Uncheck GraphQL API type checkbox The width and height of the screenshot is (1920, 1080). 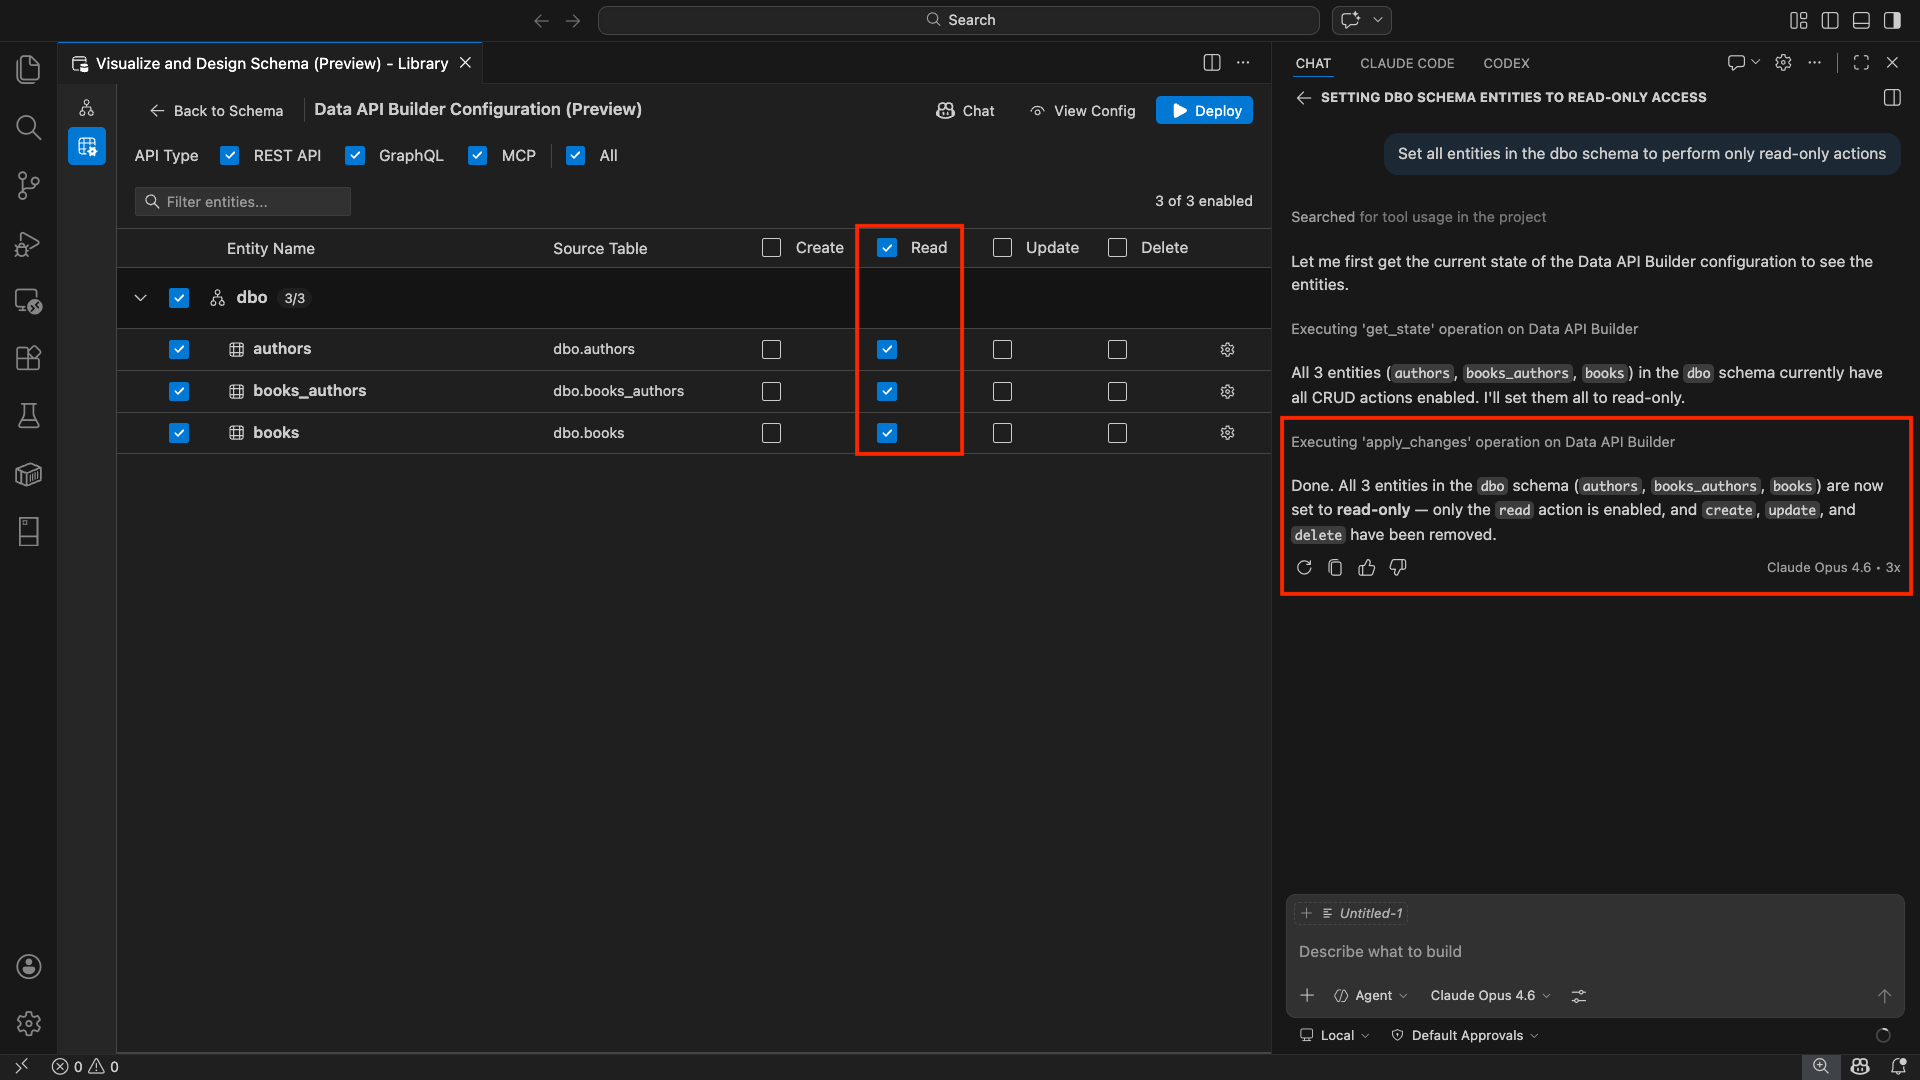pyautogui.click(x=355, y=156)
